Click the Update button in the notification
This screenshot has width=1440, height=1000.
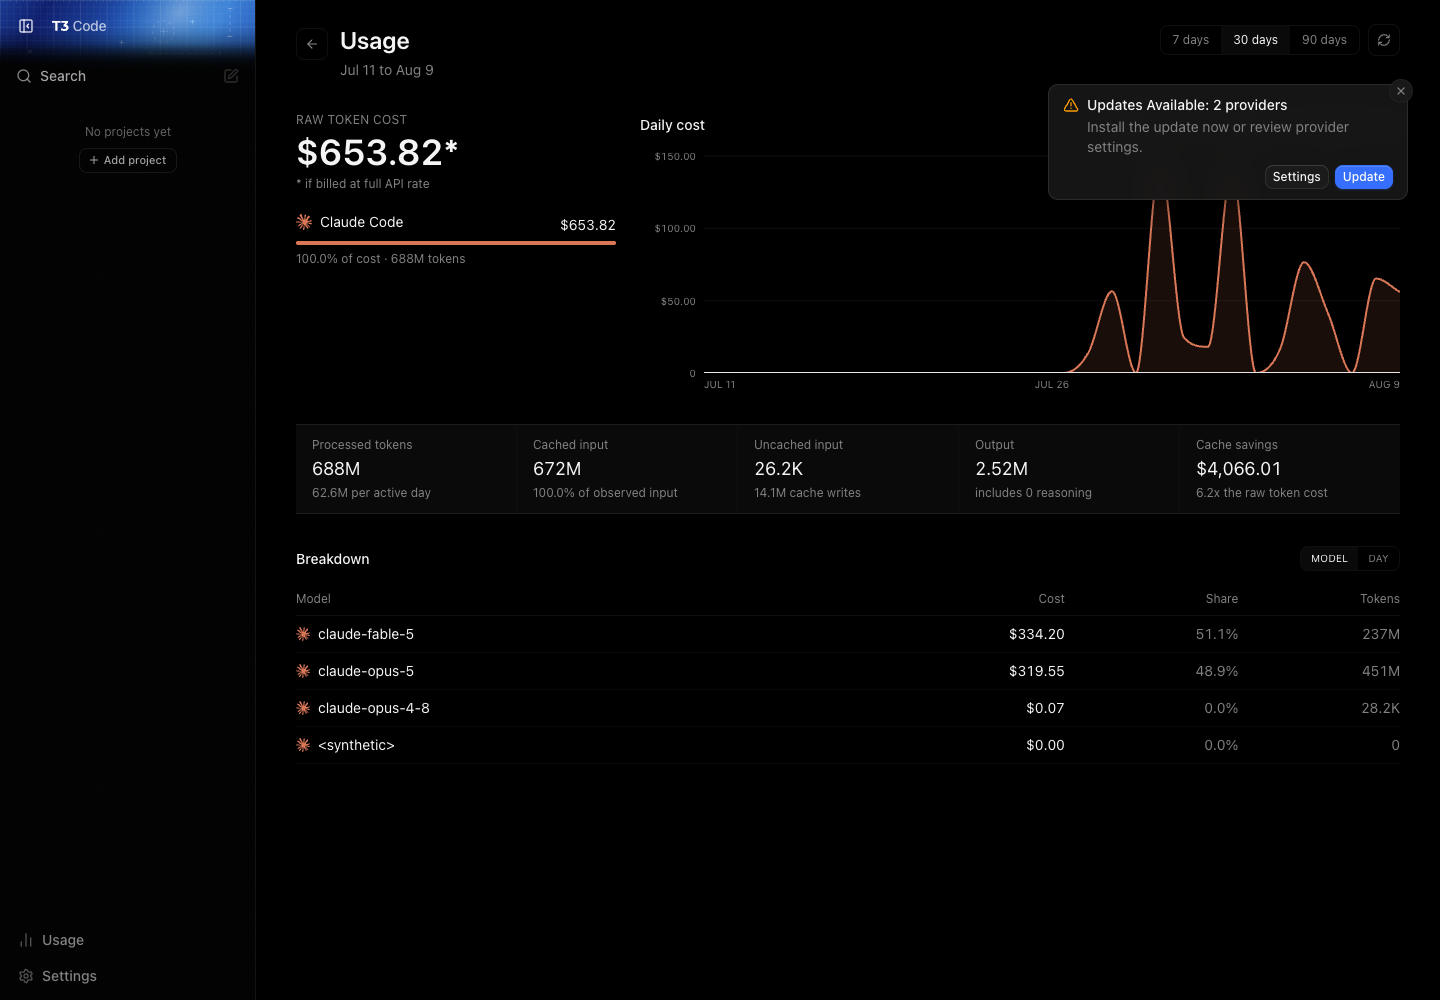[x=1363, y=177]
